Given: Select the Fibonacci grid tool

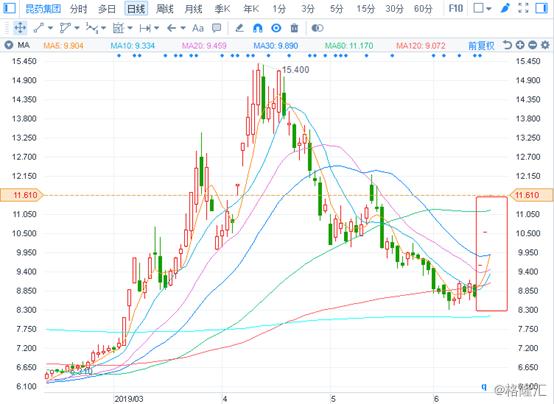Looking at the screenshot, I should [x=118, y=28].
